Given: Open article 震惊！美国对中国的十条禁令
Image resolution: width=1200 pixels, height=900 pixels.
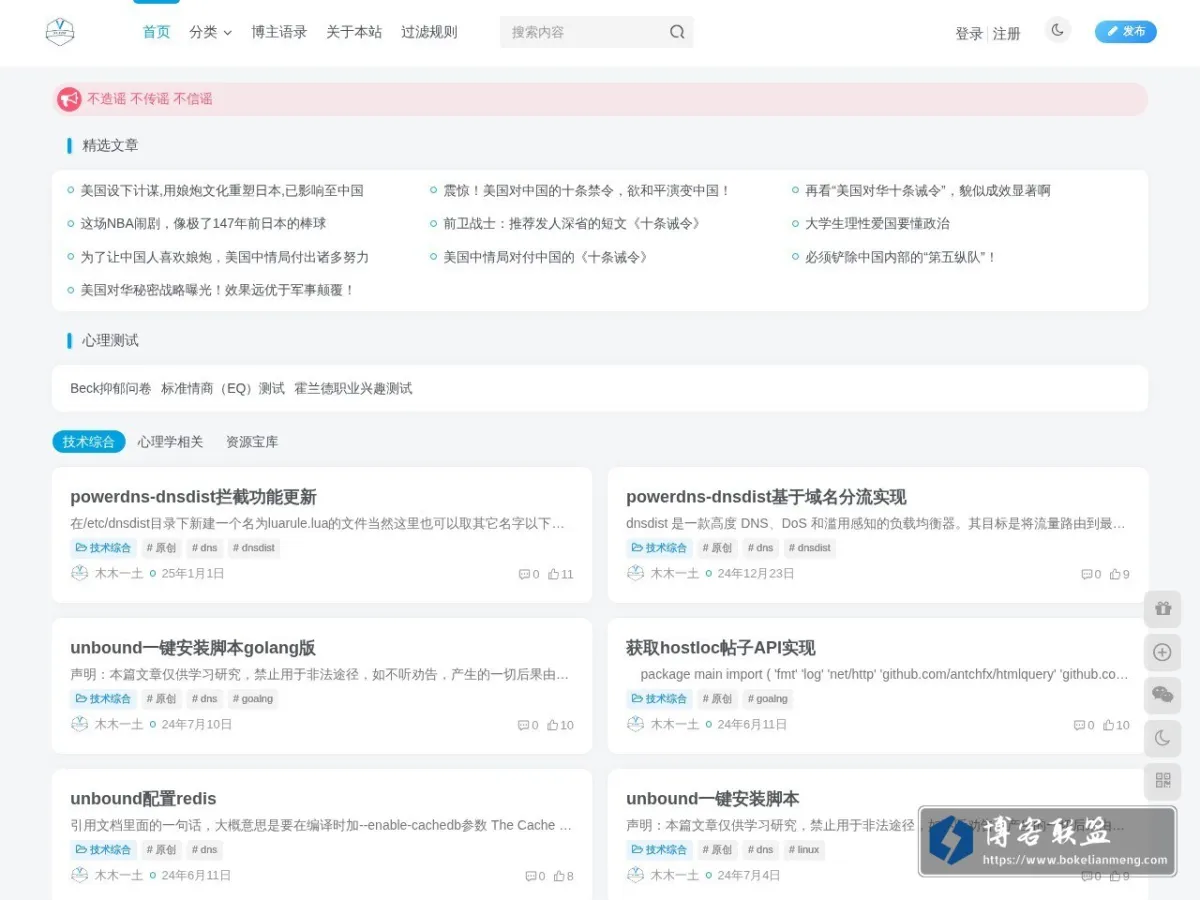Looking at the screenshot, I should 587,190.
